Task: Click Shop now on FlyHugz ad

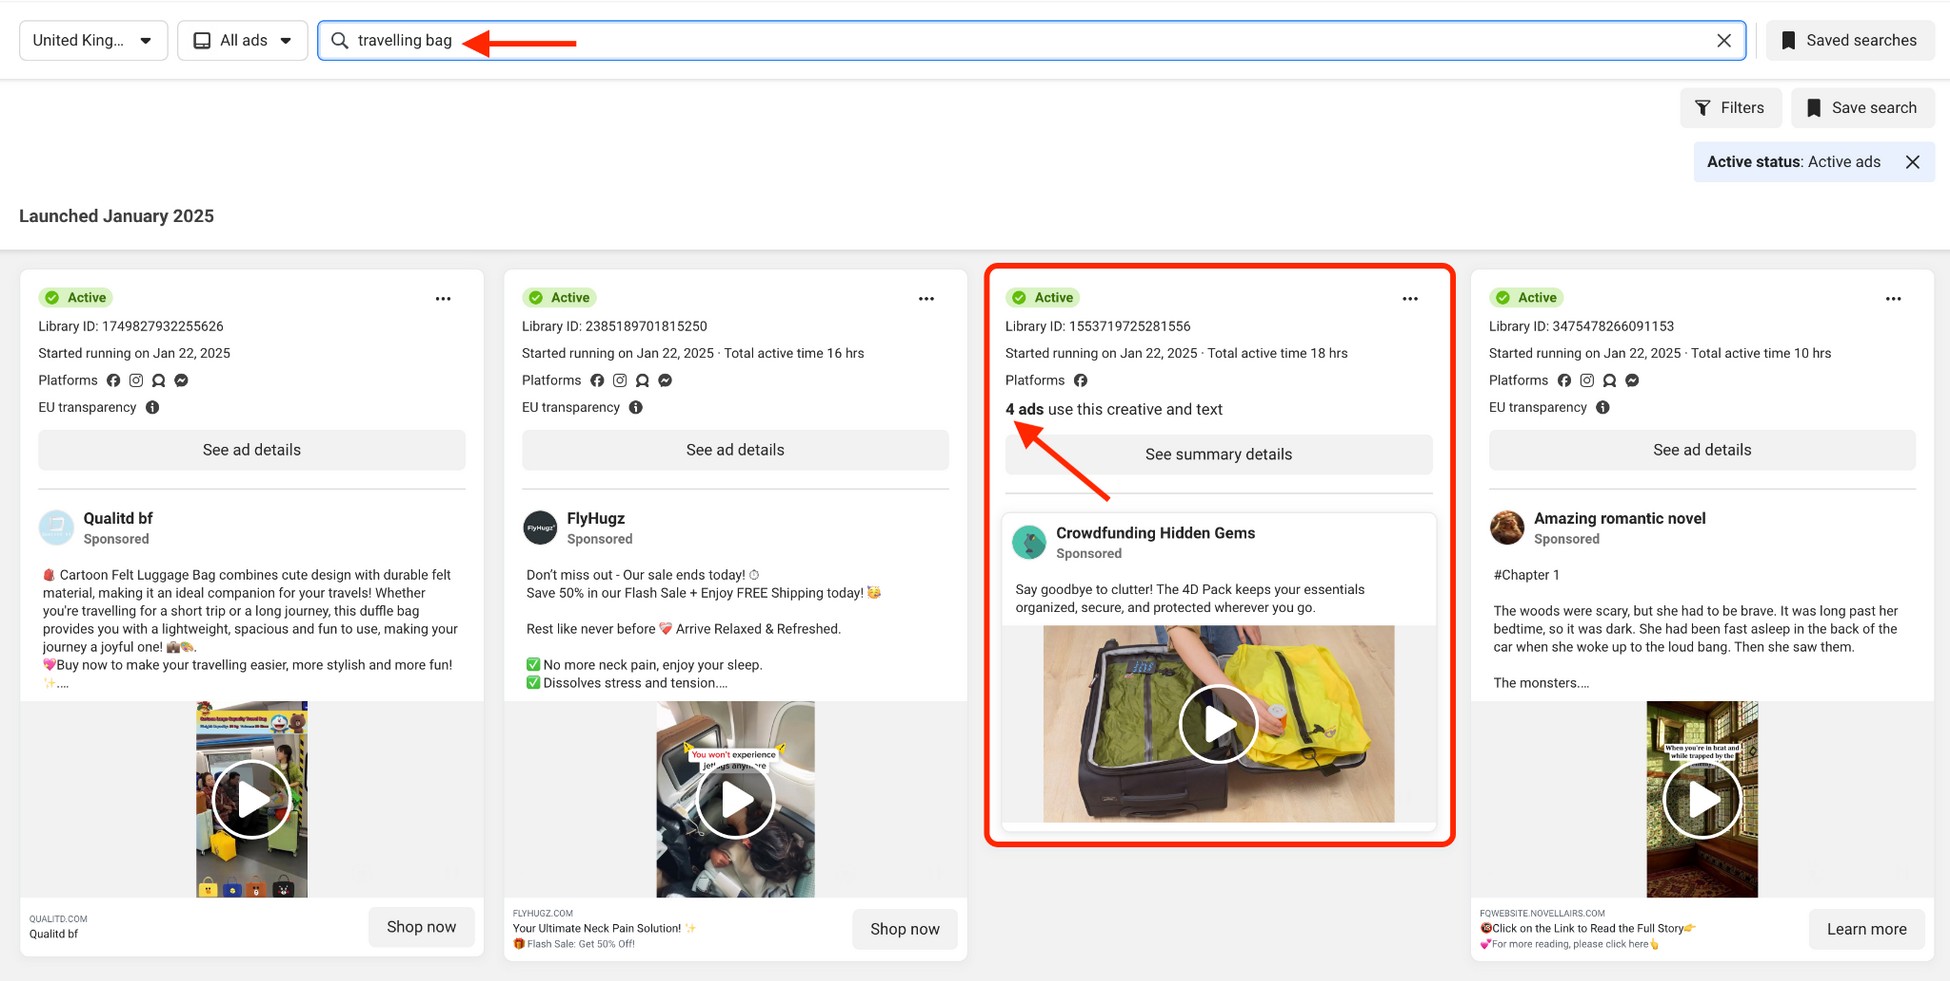Action: [x=904, y=929]
